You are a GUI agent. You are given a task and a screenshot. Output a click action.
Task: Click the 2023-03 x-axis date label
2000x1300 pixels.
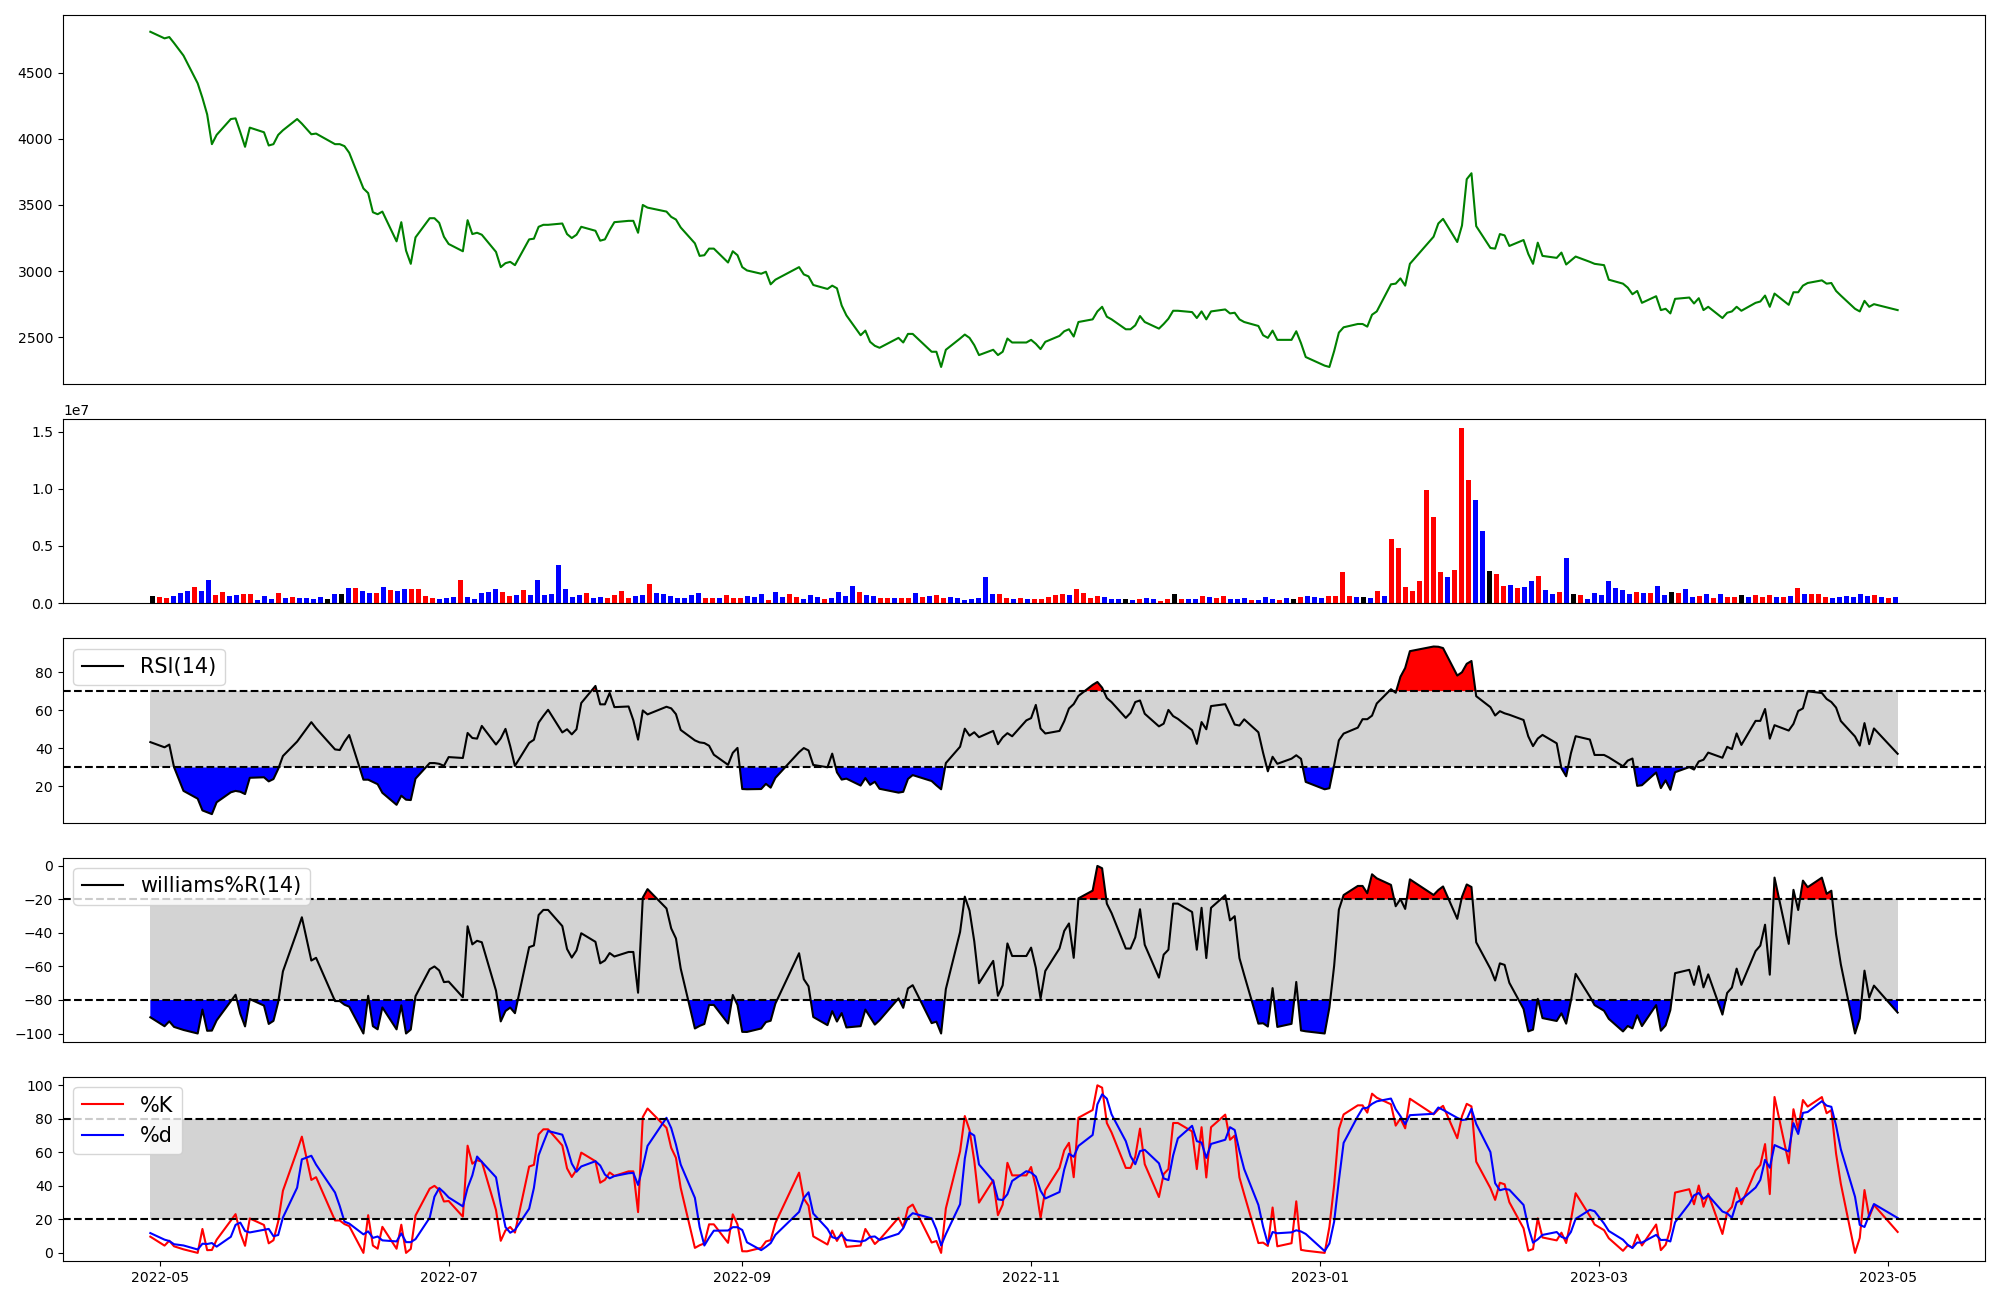tap(1599, 1277)
